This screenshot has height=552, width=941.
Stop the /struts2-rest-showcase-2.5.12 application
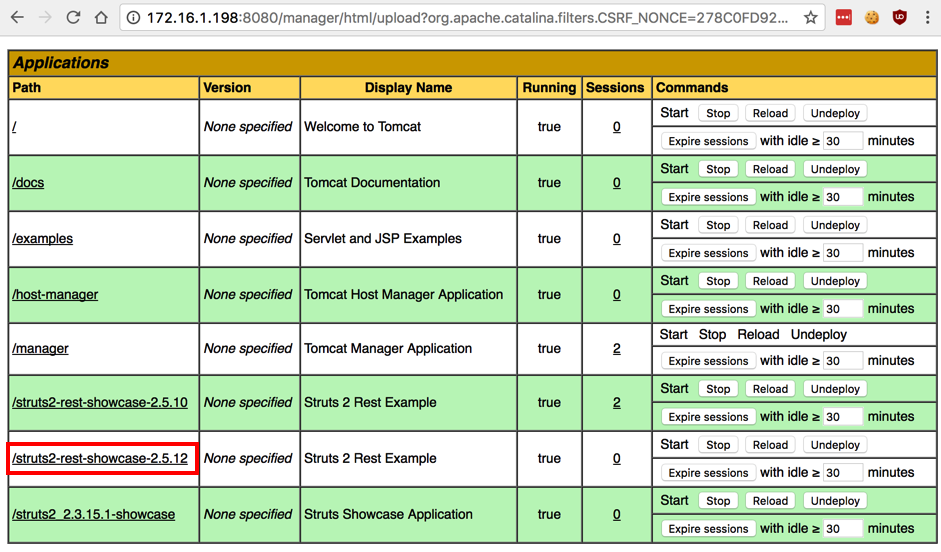718,445
